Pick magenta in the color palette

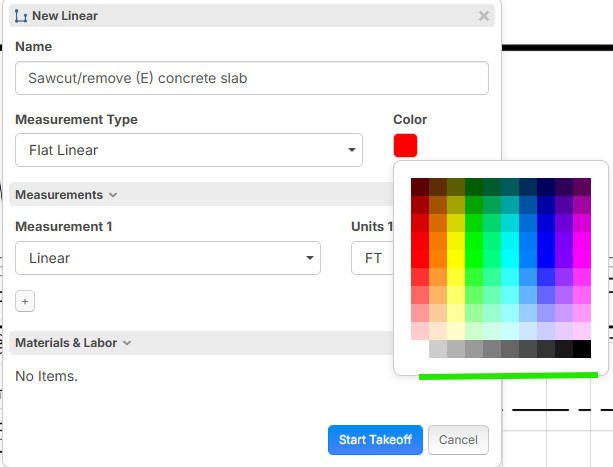point(582,259)
